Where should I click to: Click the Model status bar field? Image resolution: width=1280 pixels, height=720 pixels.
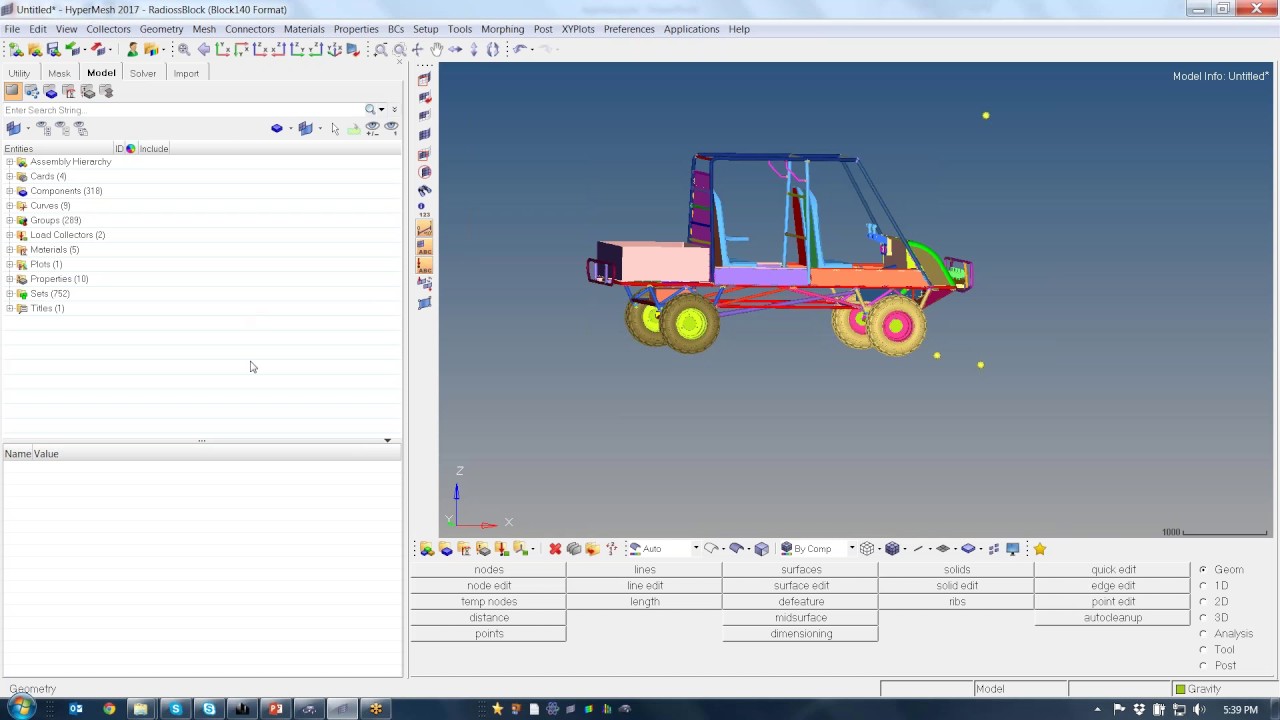click(1020, 689)
